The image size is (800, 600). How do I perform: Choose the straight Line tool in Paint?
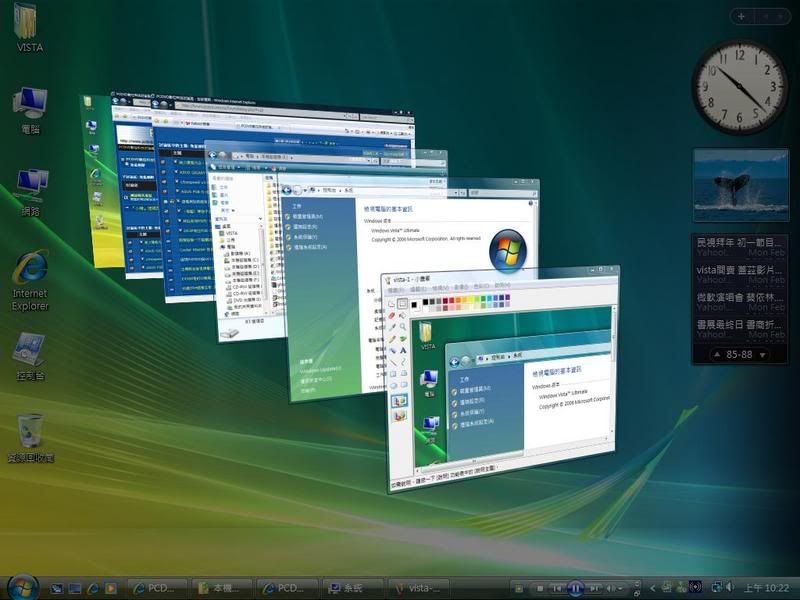point(393,362)
